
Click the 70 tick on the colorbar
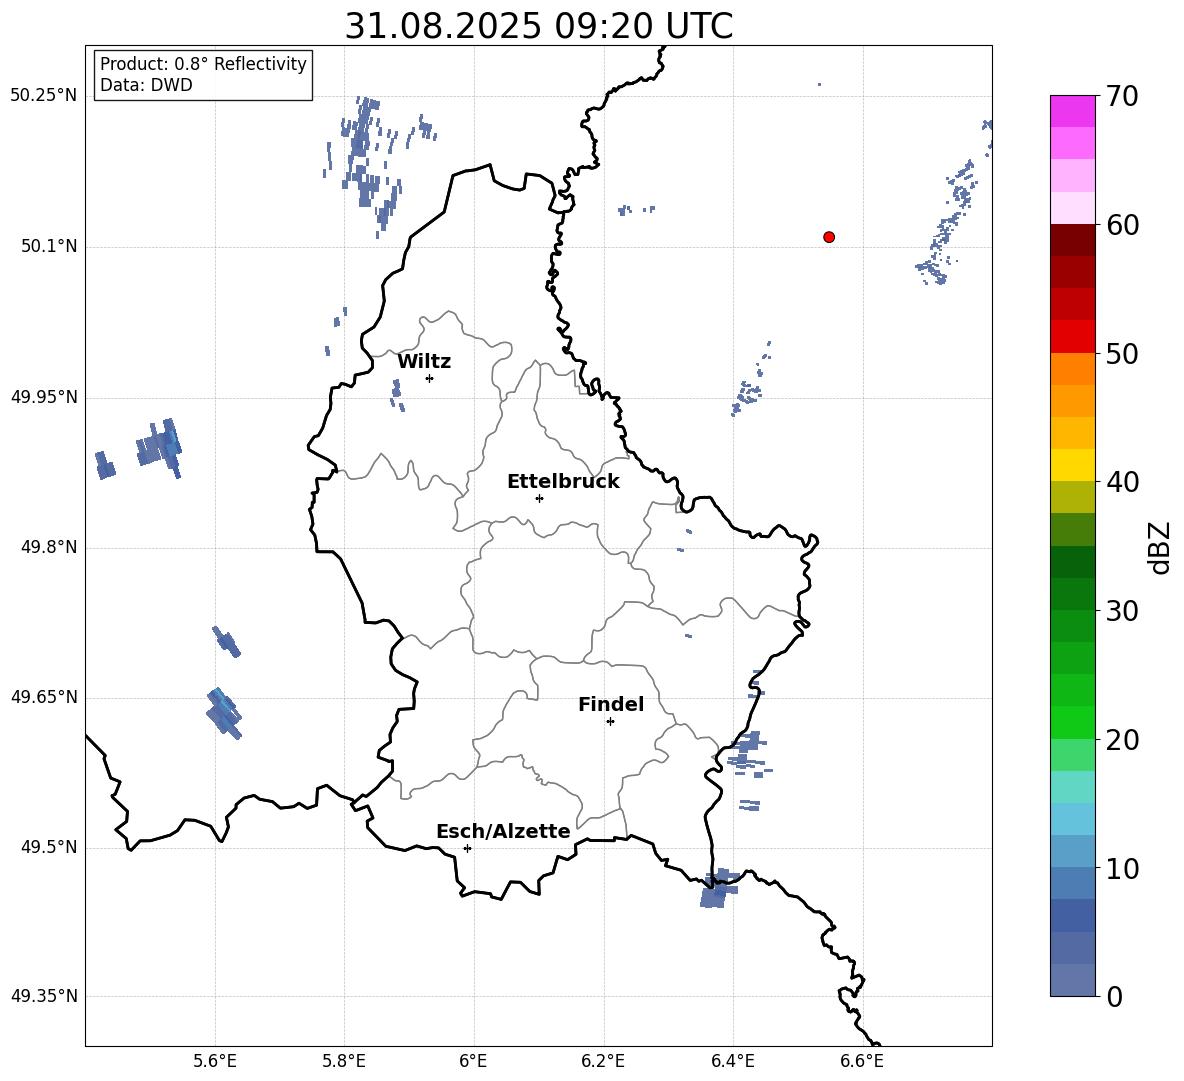point(1122,96)
